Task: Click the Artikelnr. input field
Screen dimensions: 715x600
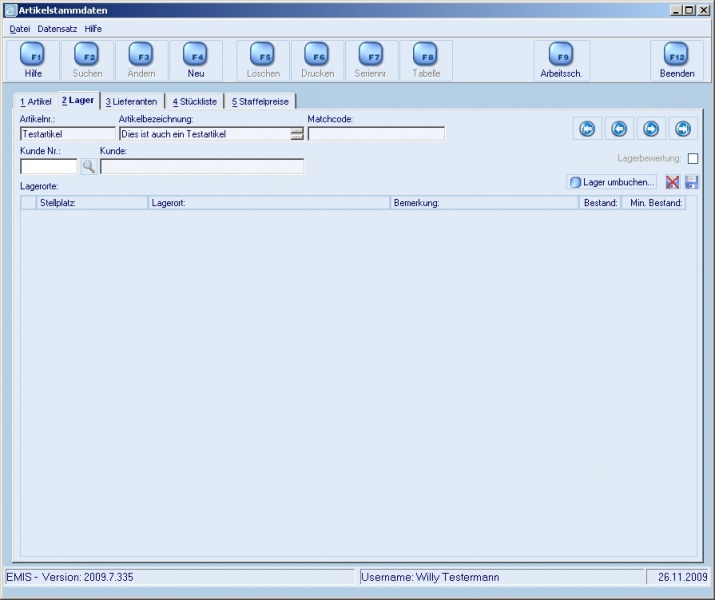Action: pyautogui.click(x=68, y=134)
